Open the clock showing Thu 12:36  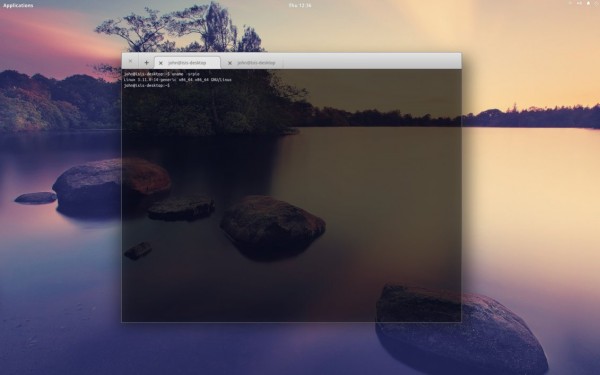coord(300,5)
